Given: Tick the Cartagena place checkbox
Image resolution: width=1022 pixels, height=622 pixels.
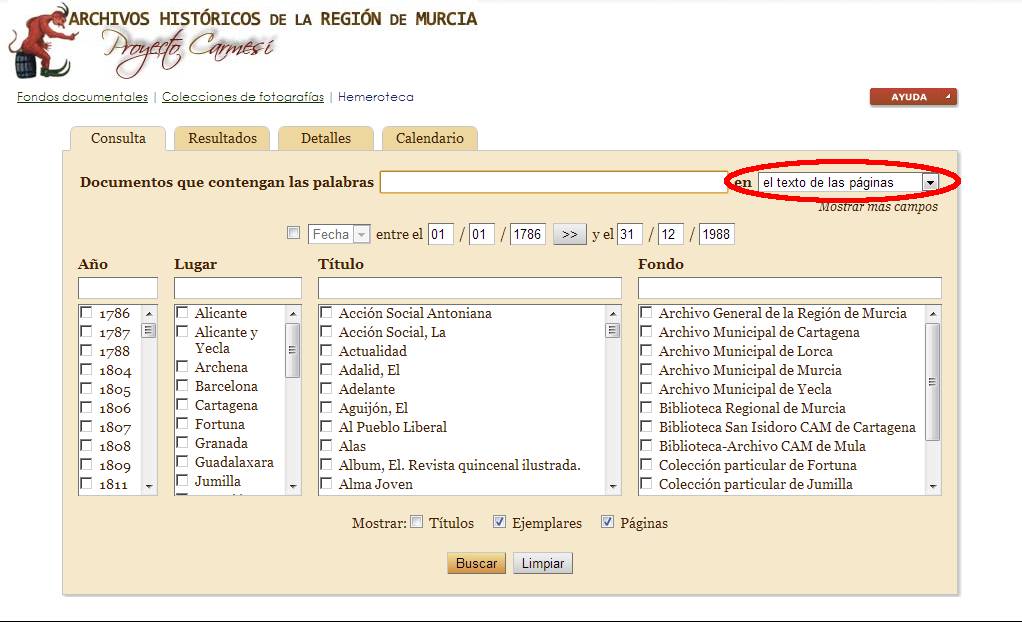Looking at the screenshot, I should coord(182,405).
